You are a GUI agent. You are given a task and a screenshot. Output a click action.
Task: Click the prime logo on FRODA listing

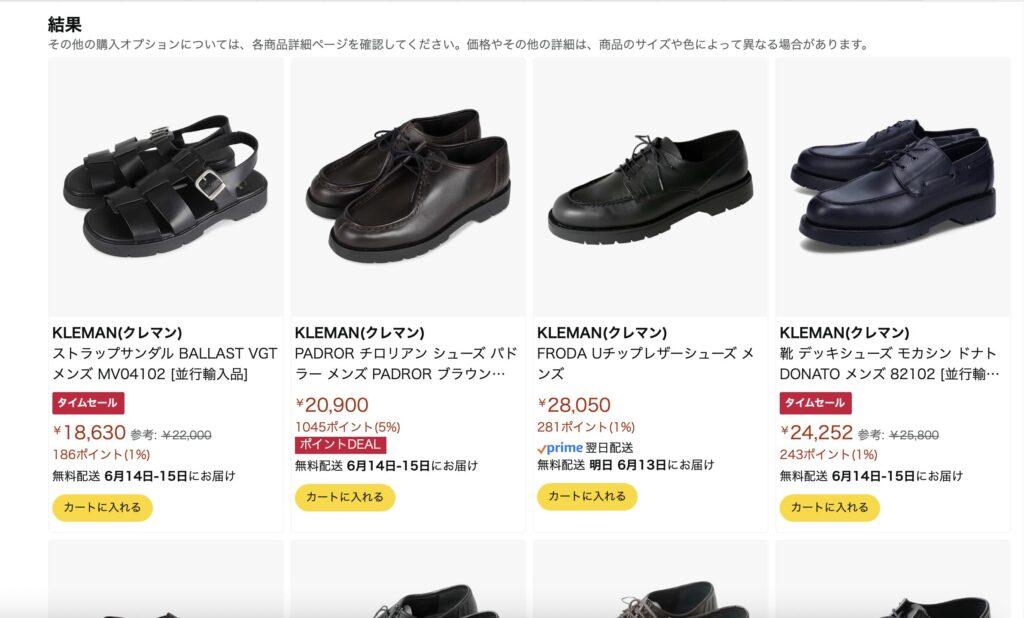click(x=560, y=448)
